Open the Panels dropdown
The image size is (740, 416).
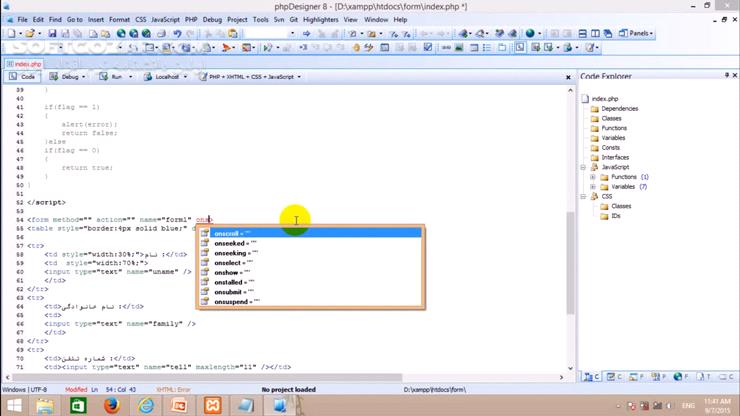click(x=636, y=34)
